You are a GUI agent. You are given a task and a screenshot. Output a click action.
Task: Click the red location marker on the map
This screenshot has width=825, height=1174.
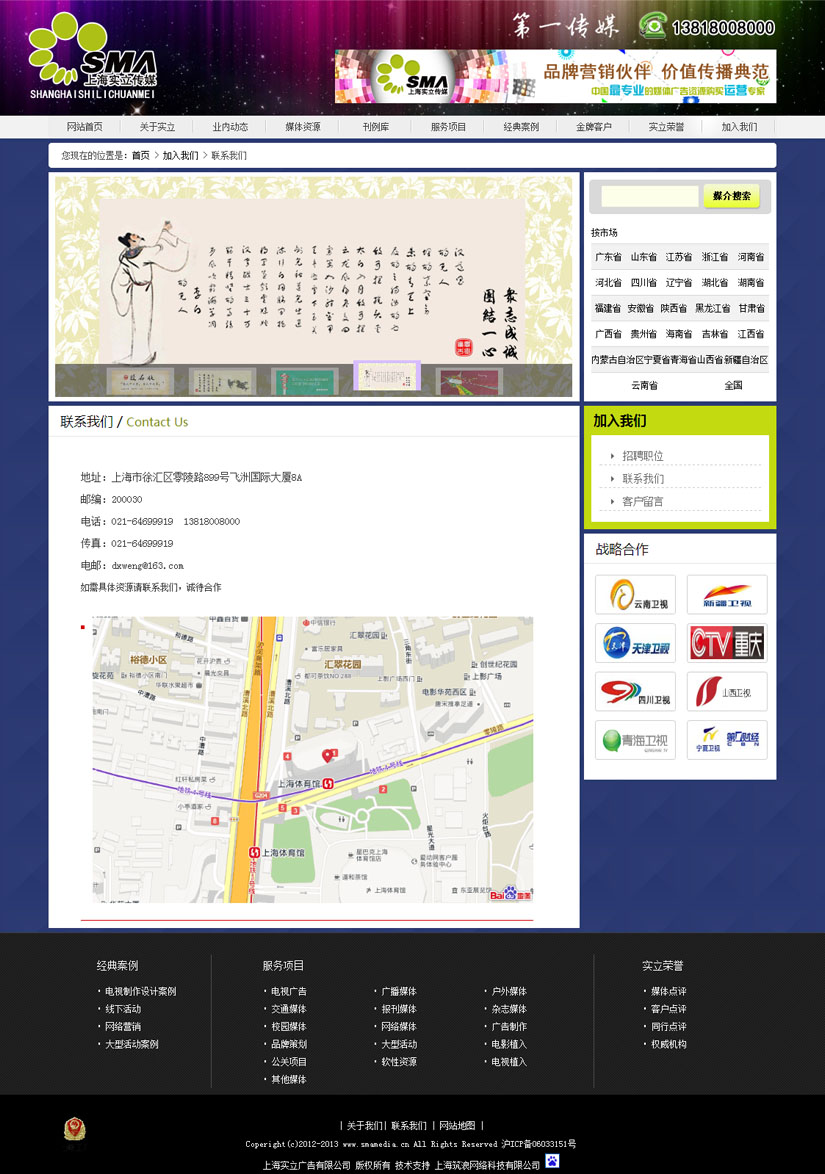pos(326,755)
